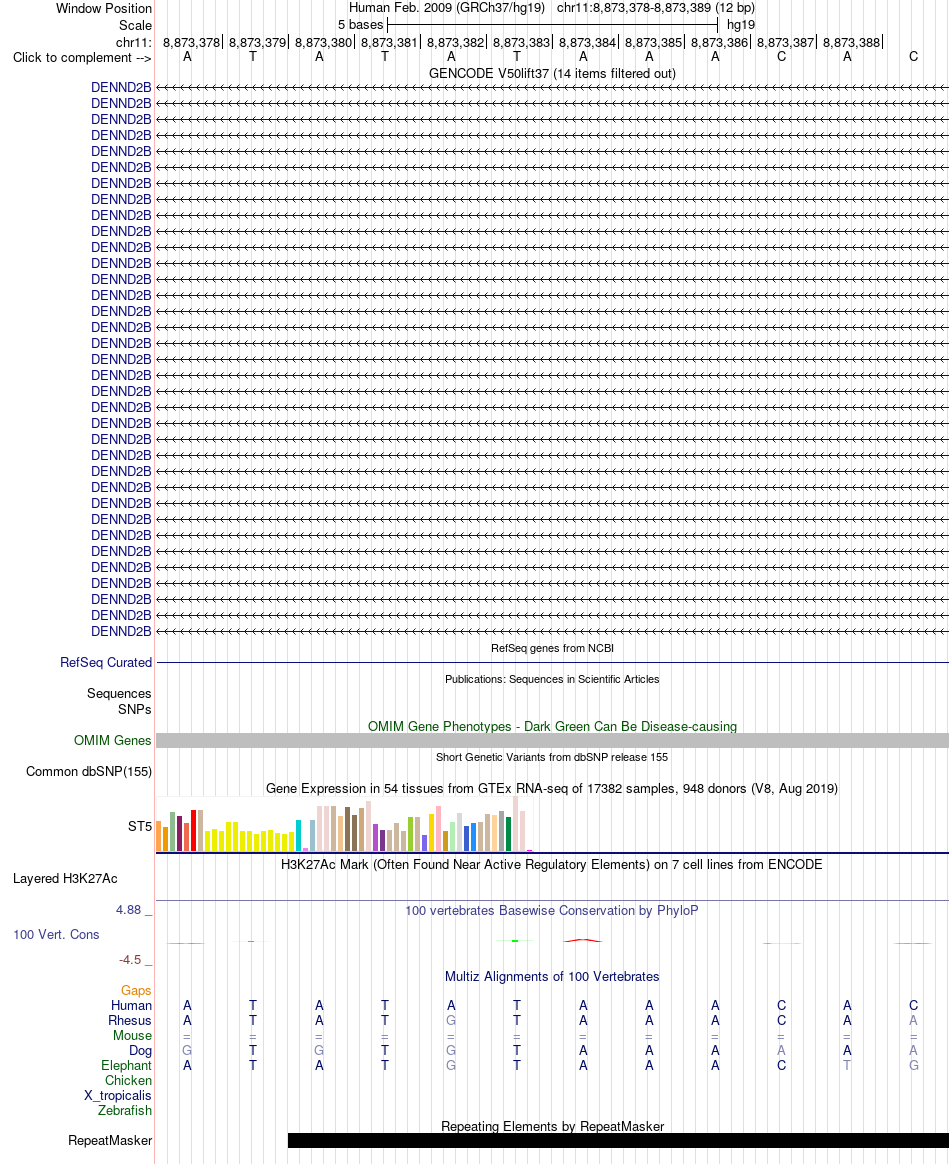Click the Common dbSNP(155) label
The height and width of the screenshot is (1164, 950).
[89, 771]
